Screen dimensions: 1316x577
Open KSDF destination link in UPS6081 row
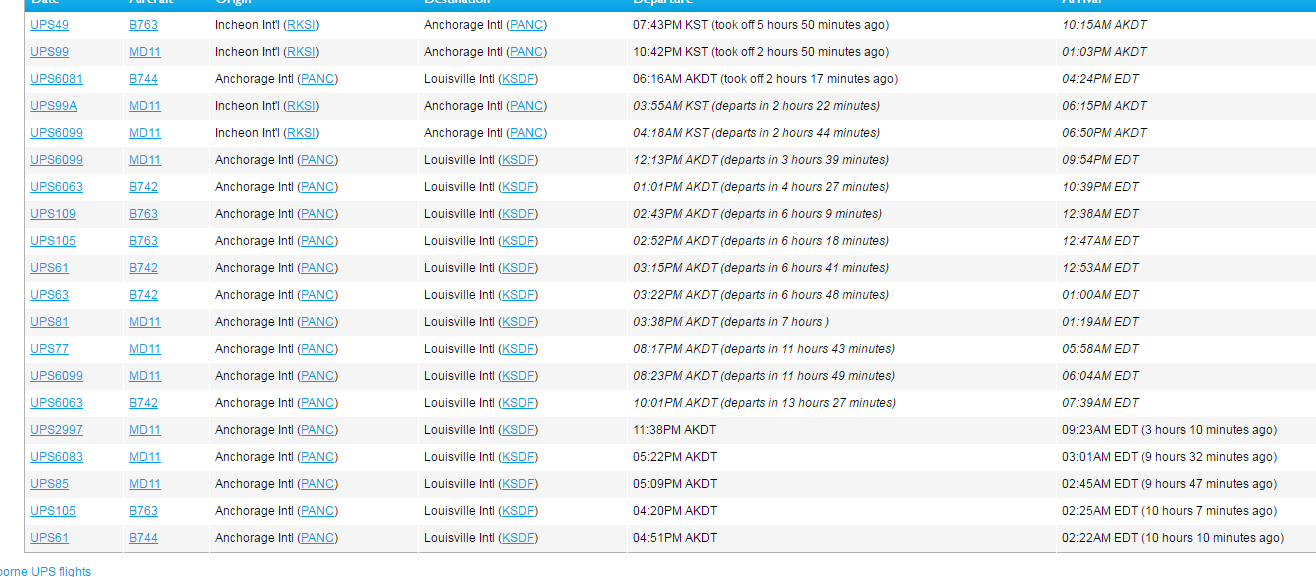(518, 79)
